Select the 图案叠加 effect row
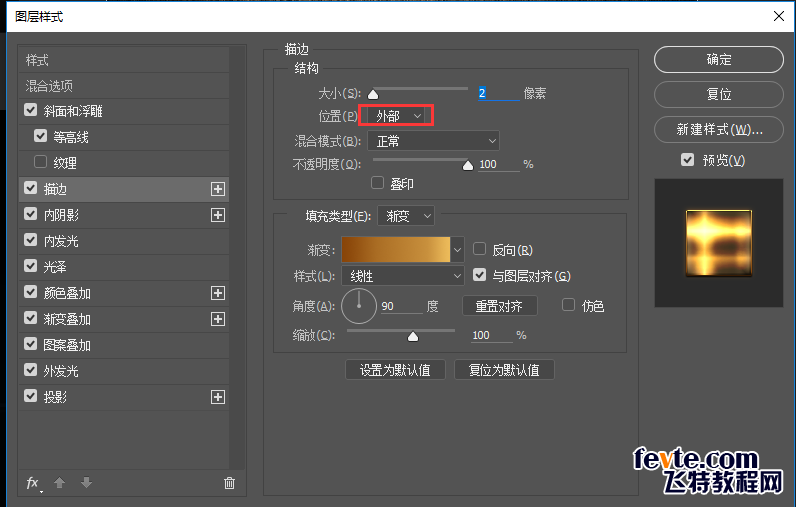796x507 pixels. click(124, 345)
